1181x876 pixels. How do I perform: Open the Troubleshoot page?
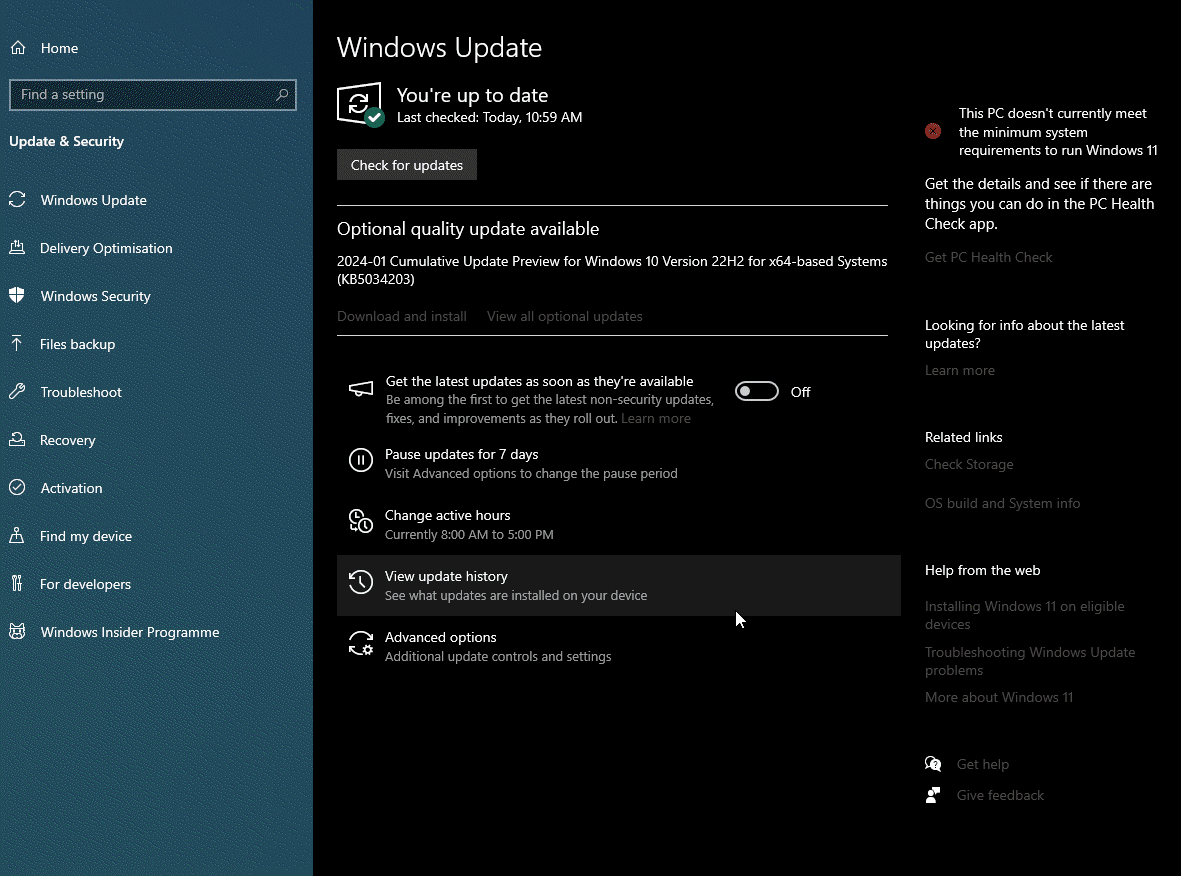pyautogui.click(x=81, y=392)
